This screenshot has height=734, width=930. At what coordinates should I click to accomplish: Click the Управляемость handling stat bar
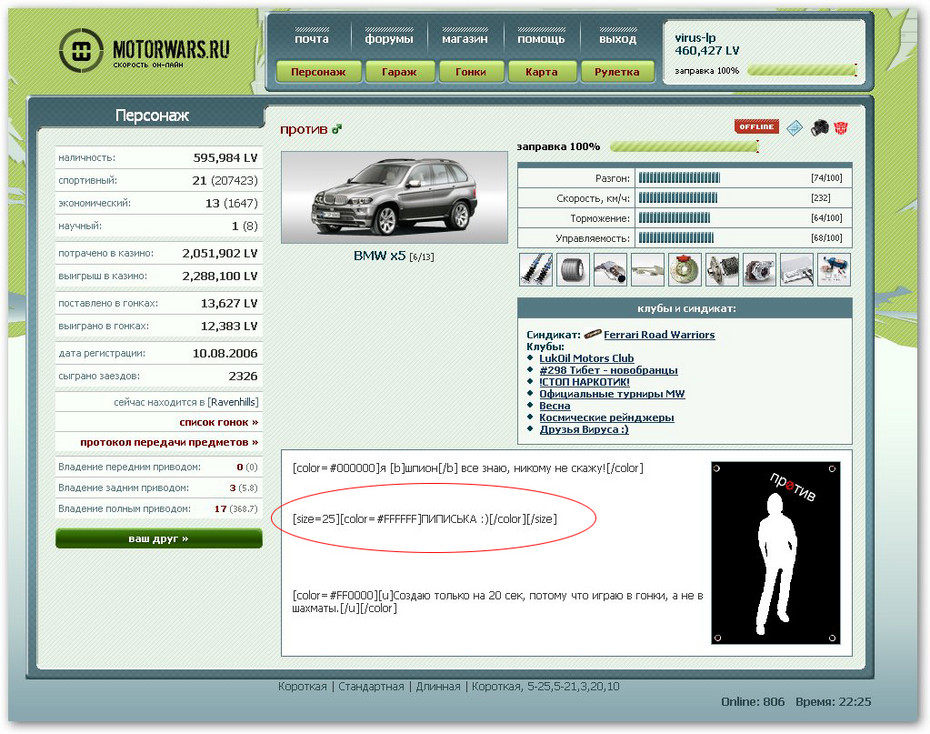pos(676,238)
